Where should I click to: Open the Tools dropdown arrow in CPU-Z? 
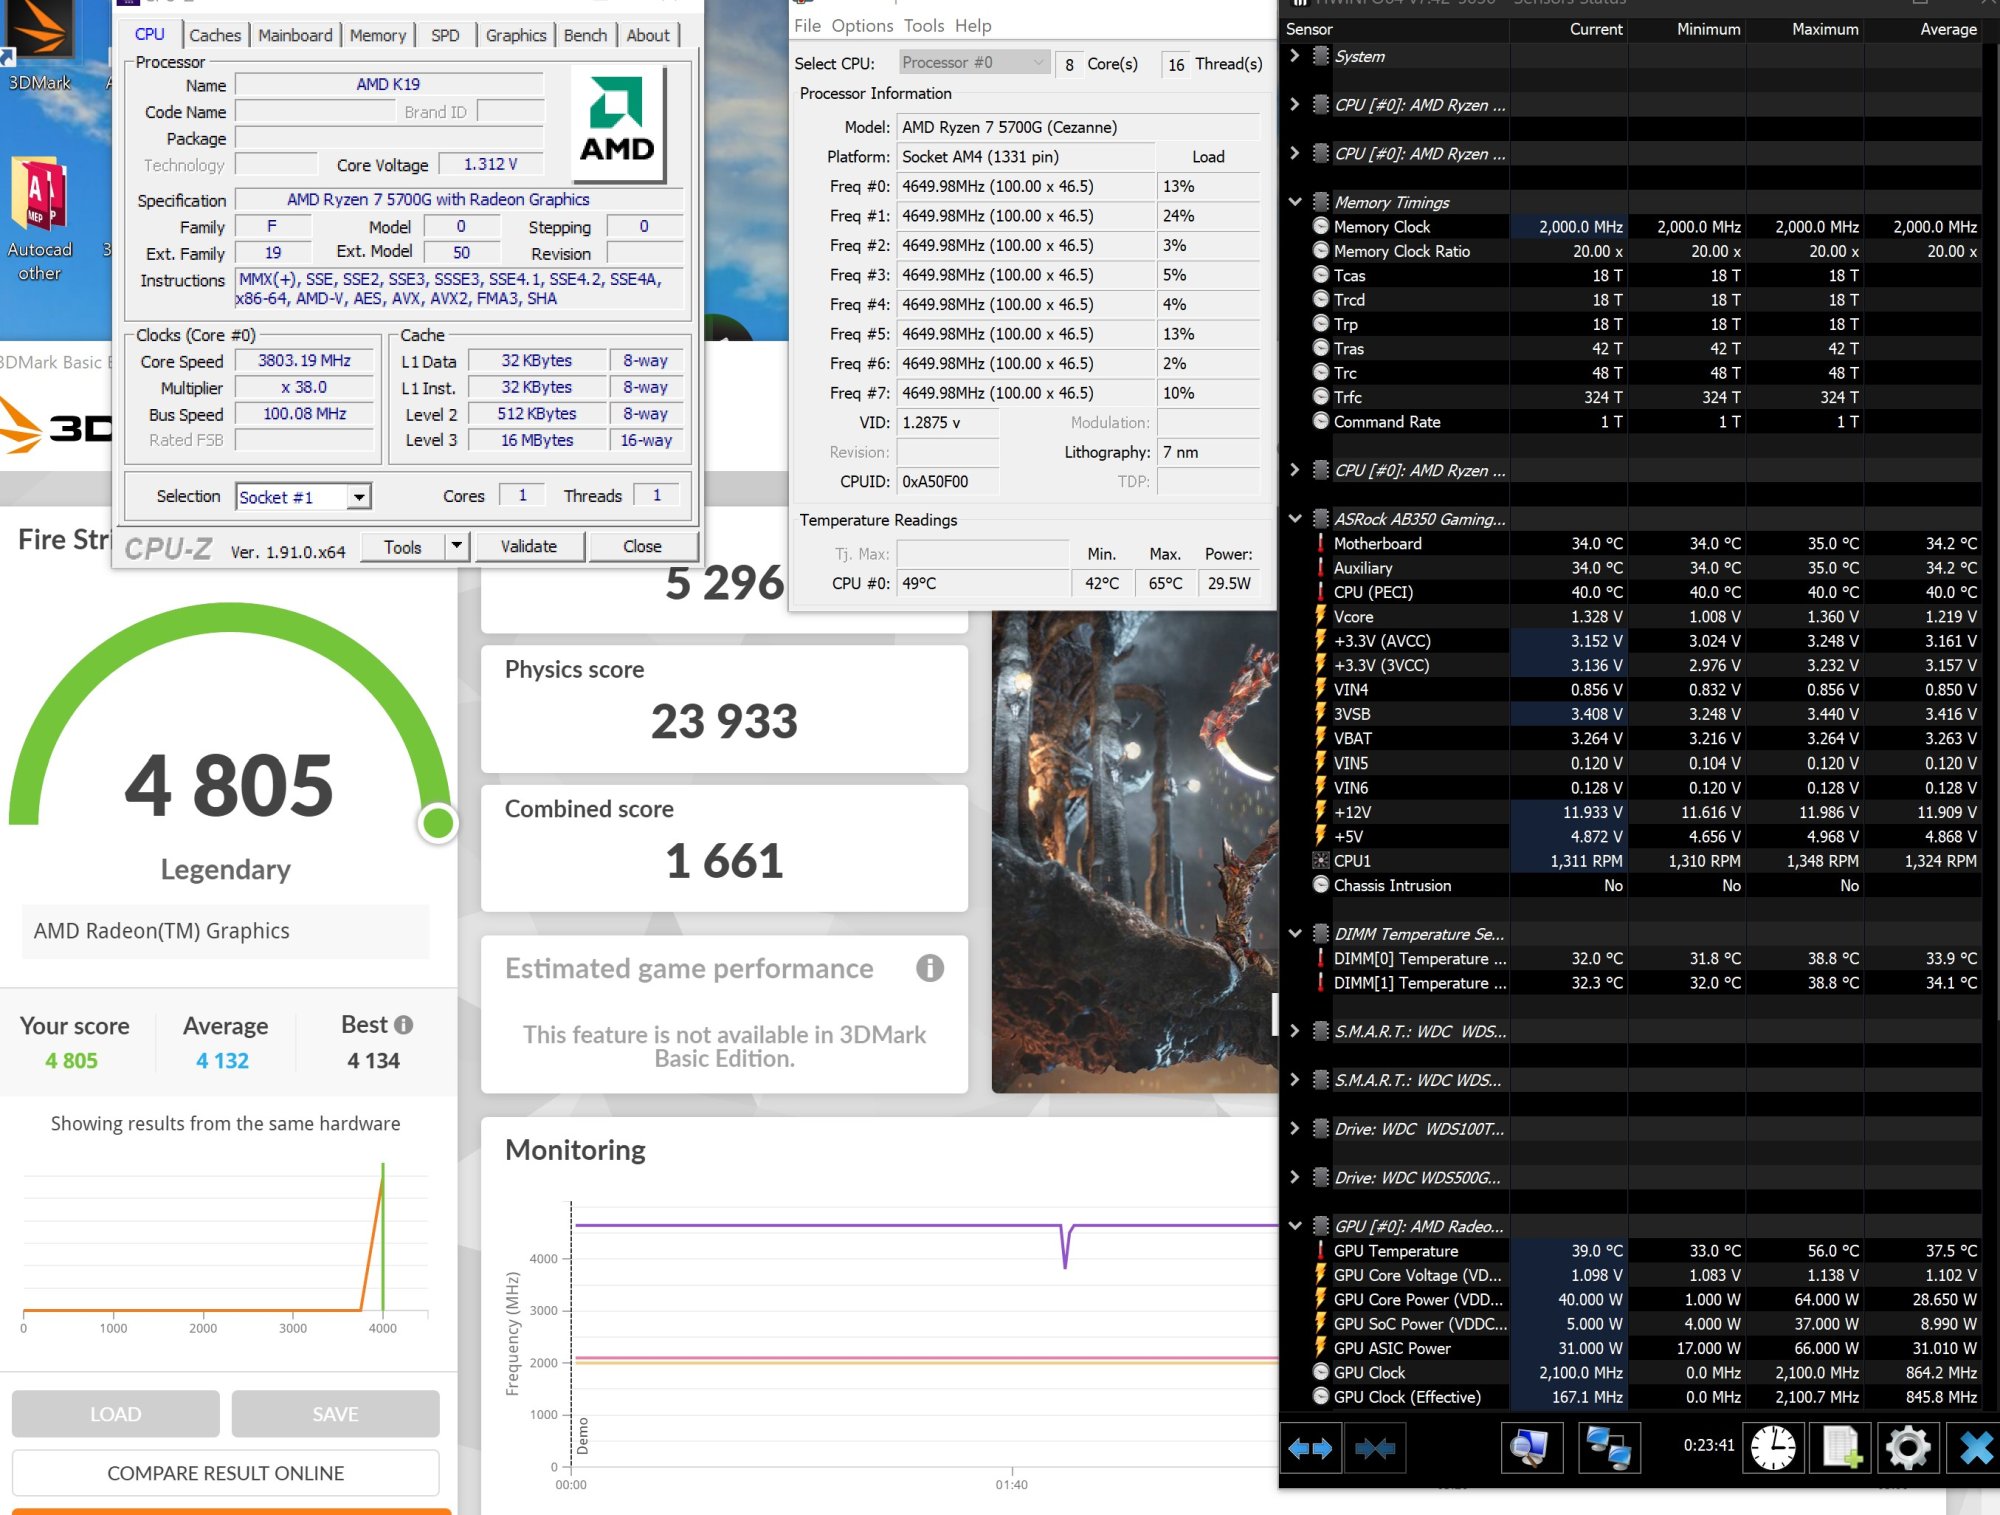coord(457,546)
